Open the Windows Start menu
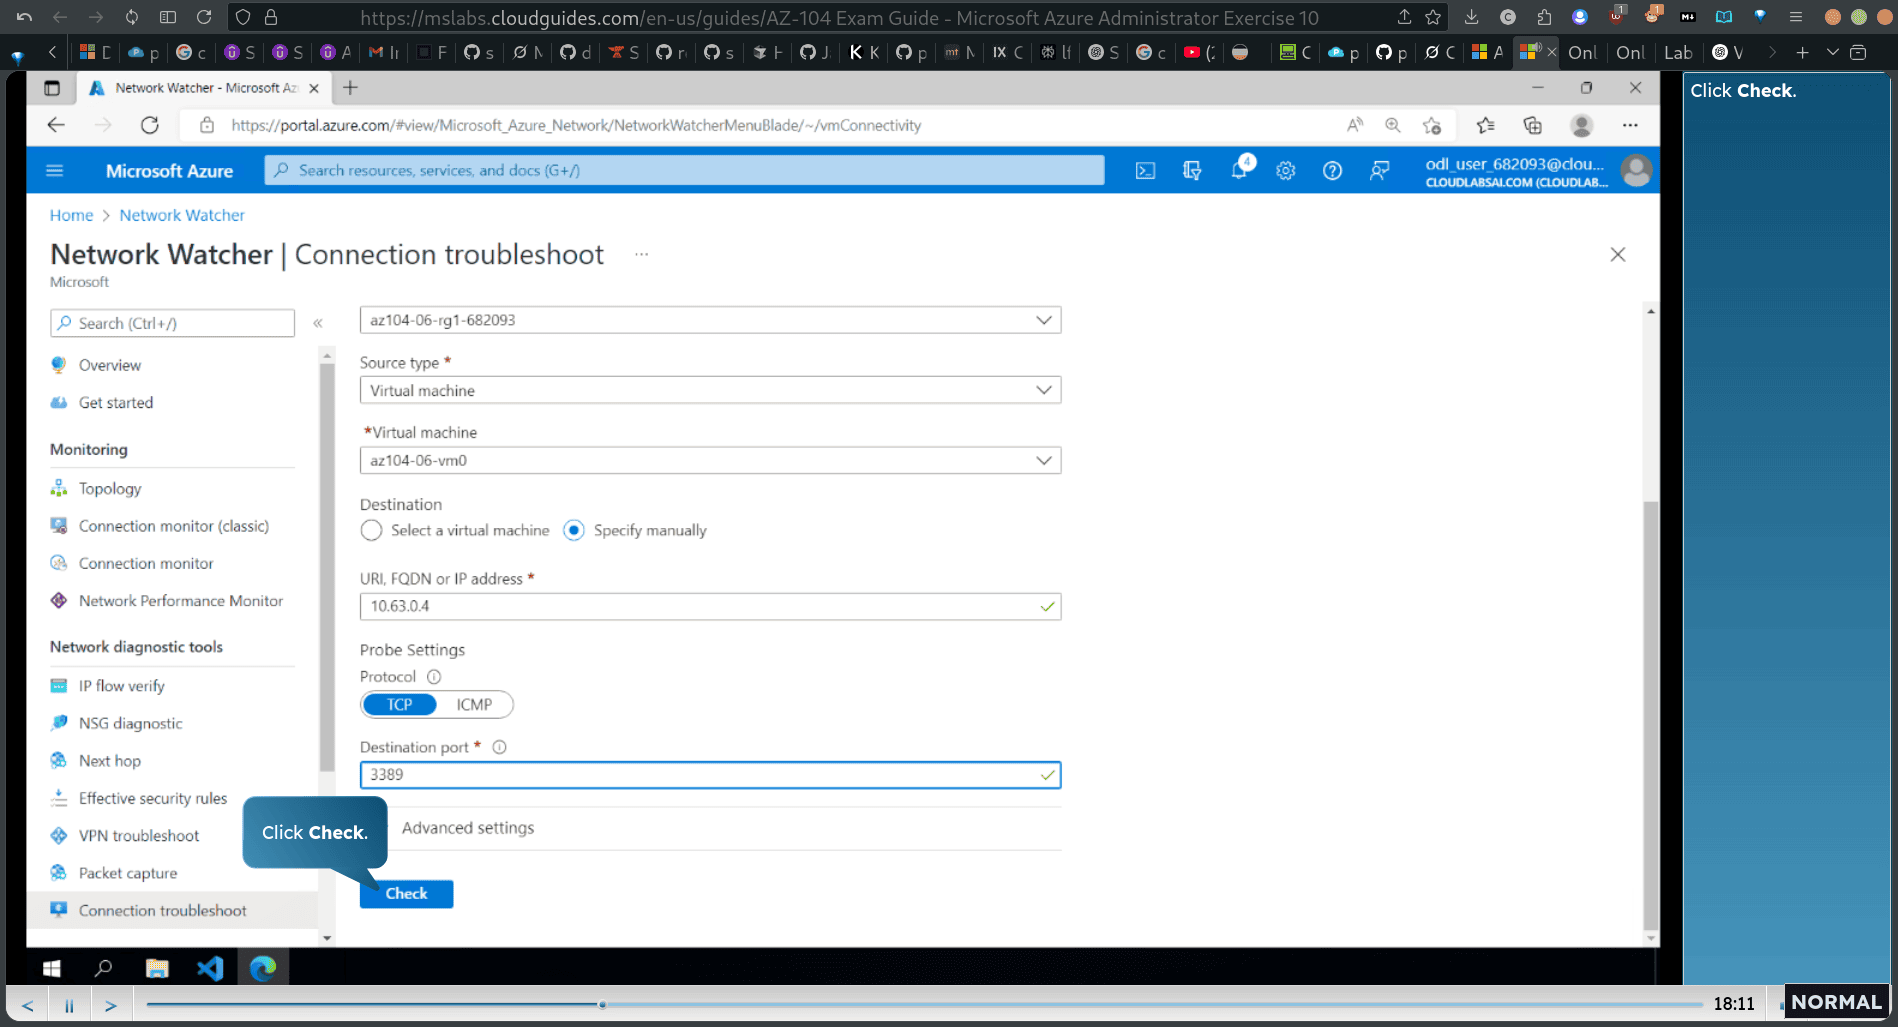This screenshot has height=1027, width=1898. (x=52, y=968)
